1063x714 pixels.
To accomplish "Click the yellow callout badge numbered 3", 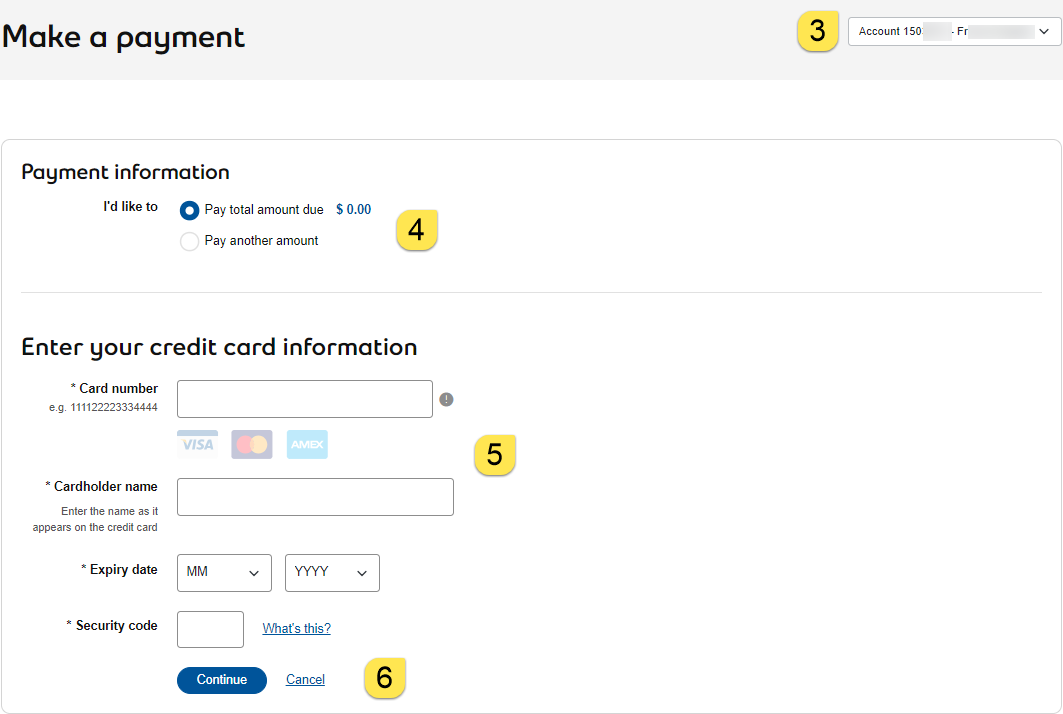I will click(x=817, y=31).
